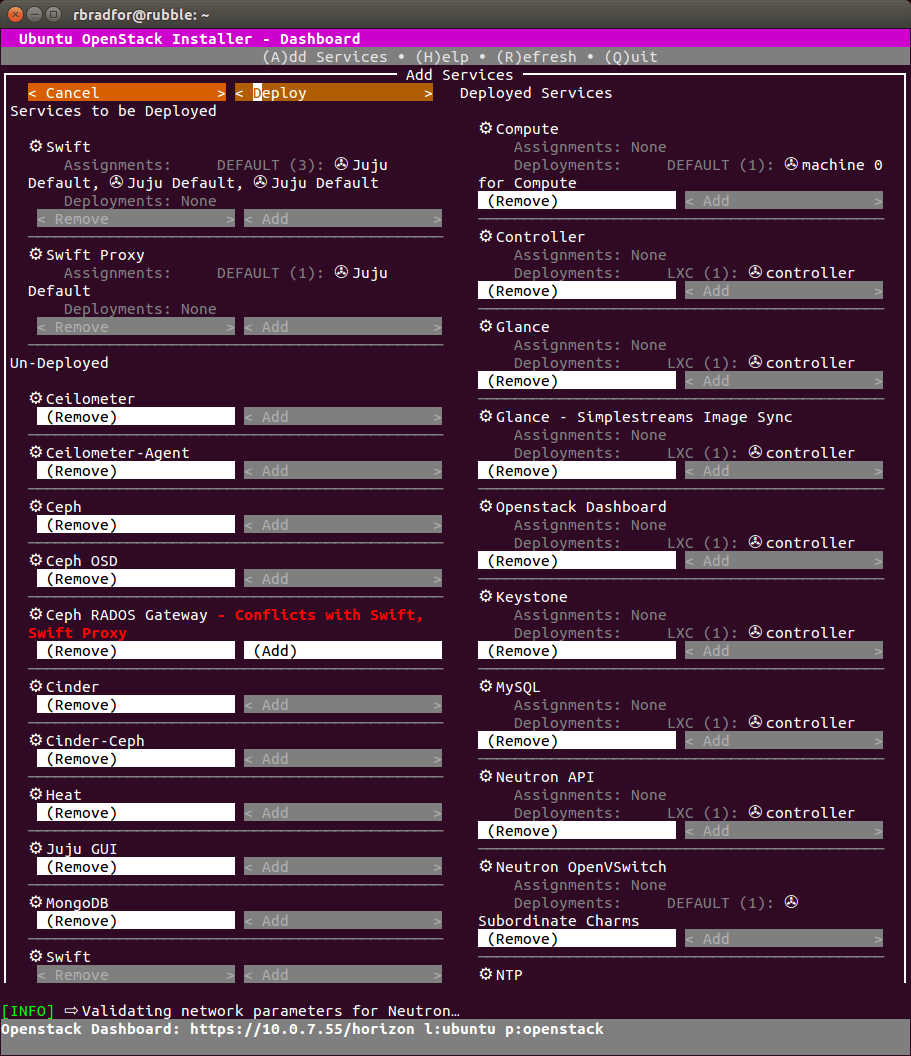
Task: Remove the Neutron OpenVSwitch service
Action: 576,939
